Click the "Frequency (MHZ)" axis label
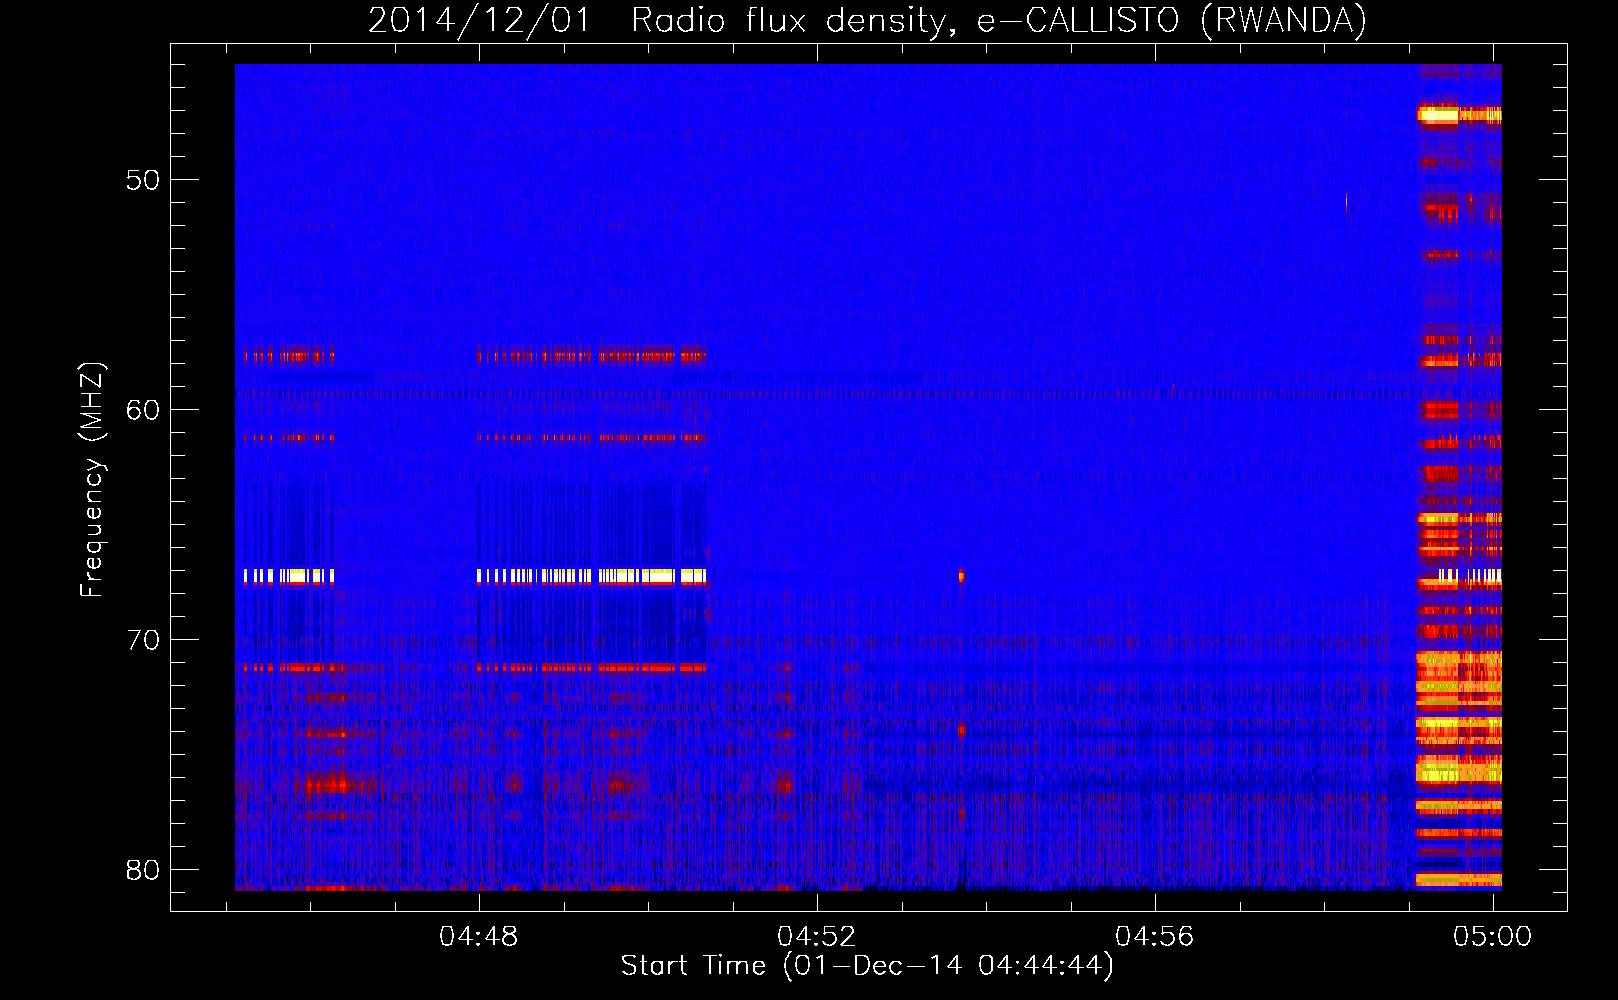Viewport: 1618px width, 1000px height. pos(92,480)
